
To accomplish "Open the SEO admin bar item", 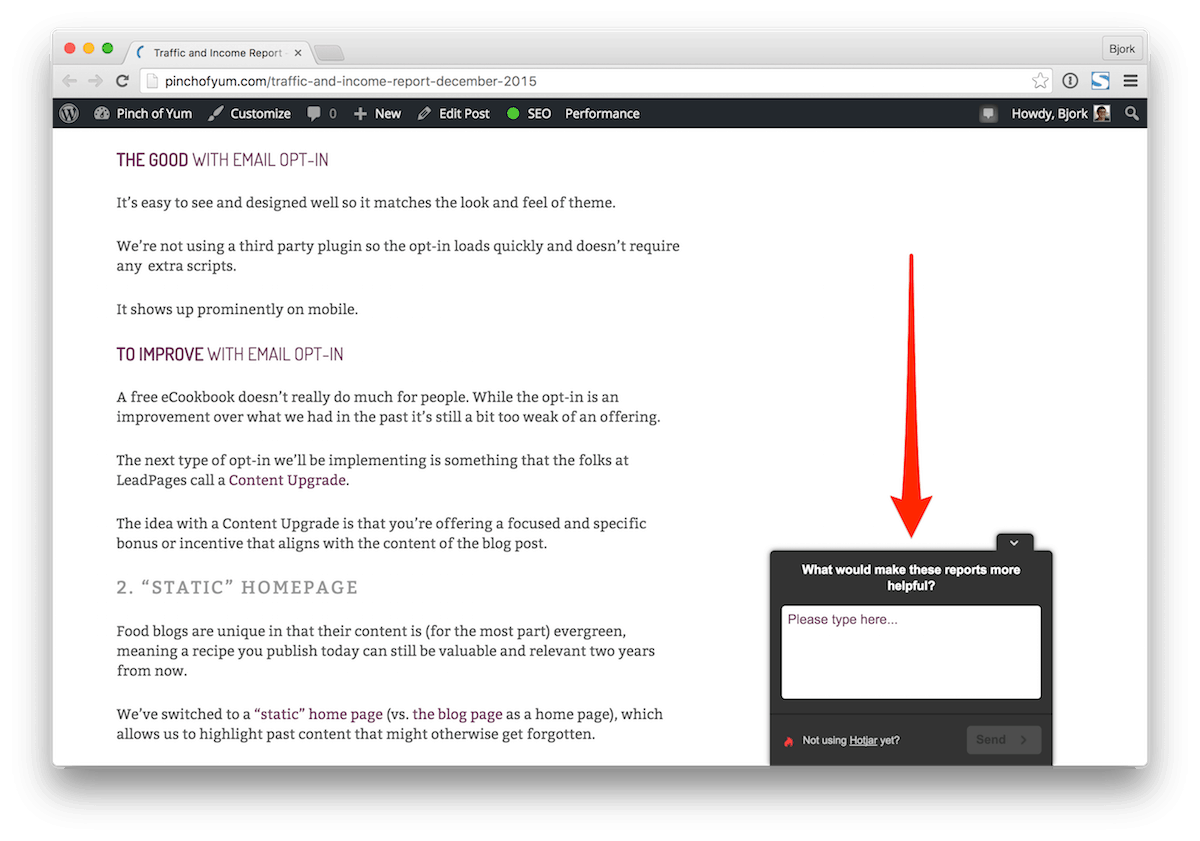I will tap(529, 114).
